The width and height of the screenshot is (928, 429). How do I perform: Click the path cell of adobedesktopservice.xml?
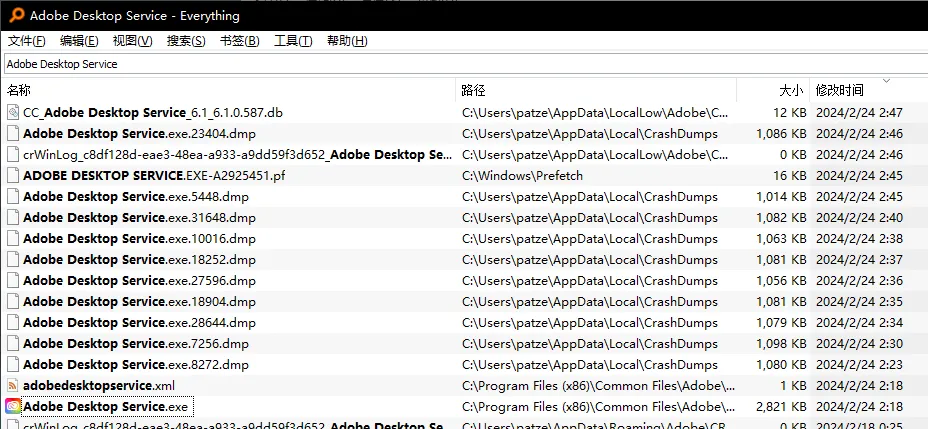click(598, 386)
